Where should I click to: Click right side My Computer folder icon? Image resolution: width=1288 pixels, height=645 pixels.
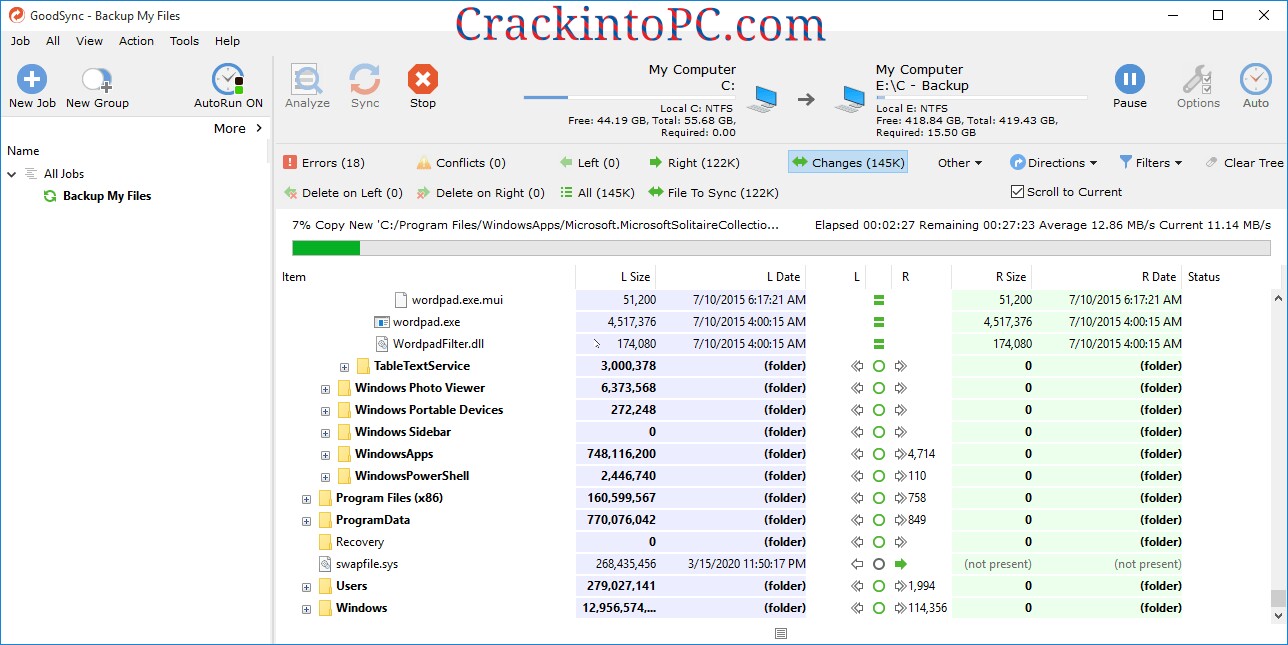851,98
